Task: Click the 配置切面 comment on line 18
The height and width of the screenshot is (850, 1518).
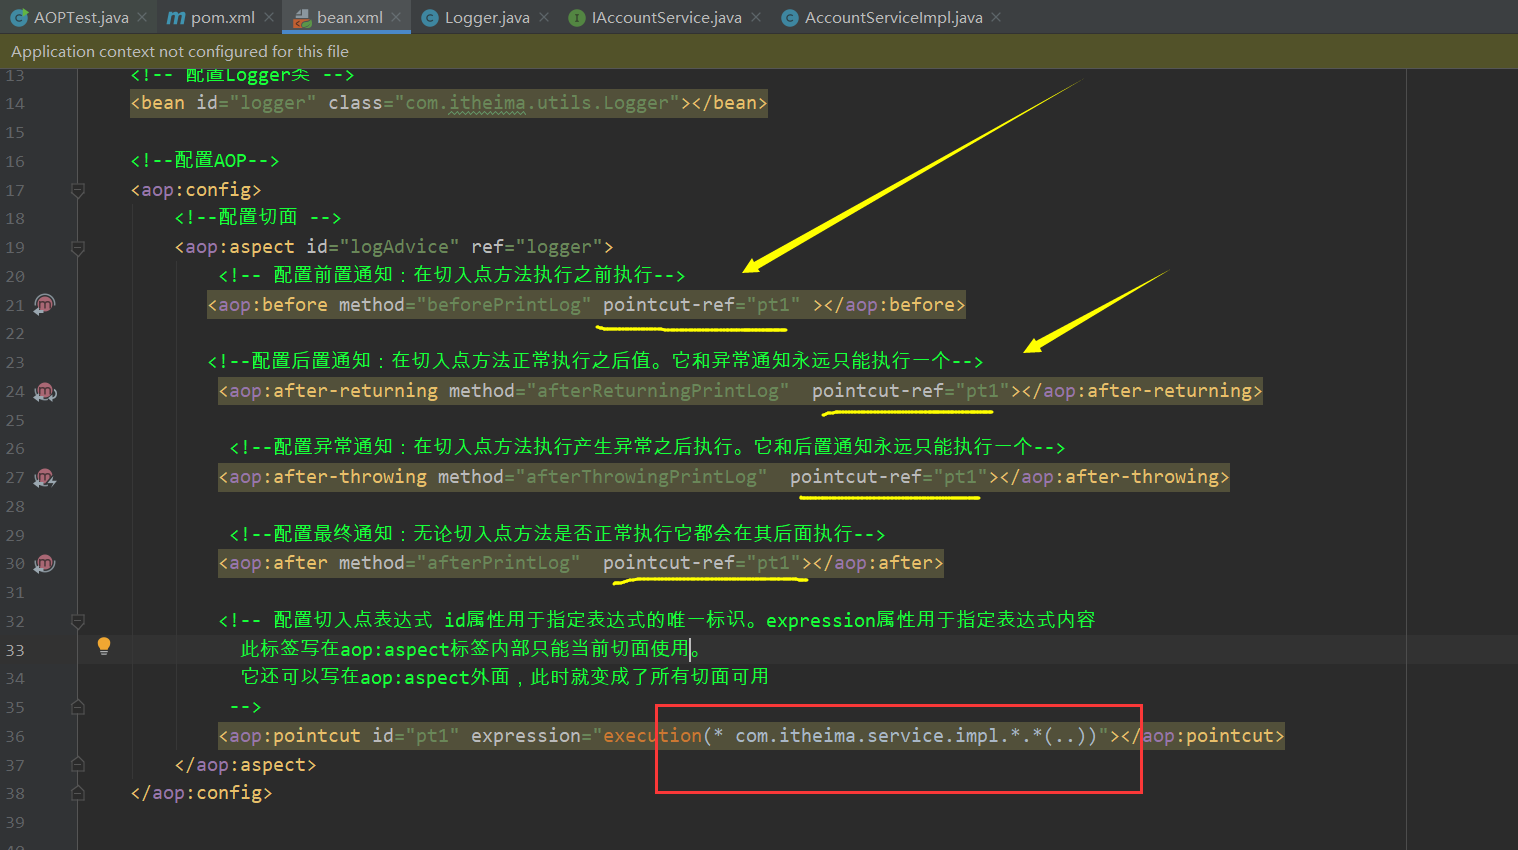Action: click(258, 218)
